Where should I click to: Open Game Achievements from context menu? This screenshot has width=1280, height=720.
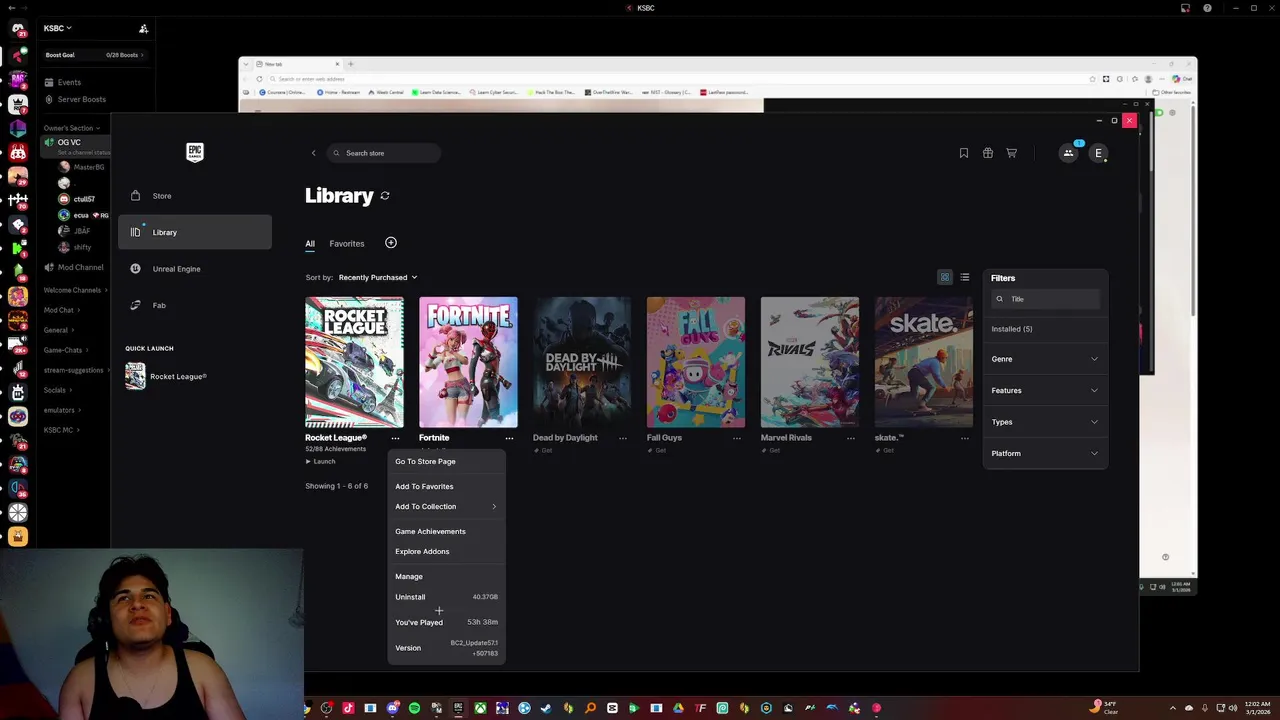pyautogui.click(x=446, y=532)
